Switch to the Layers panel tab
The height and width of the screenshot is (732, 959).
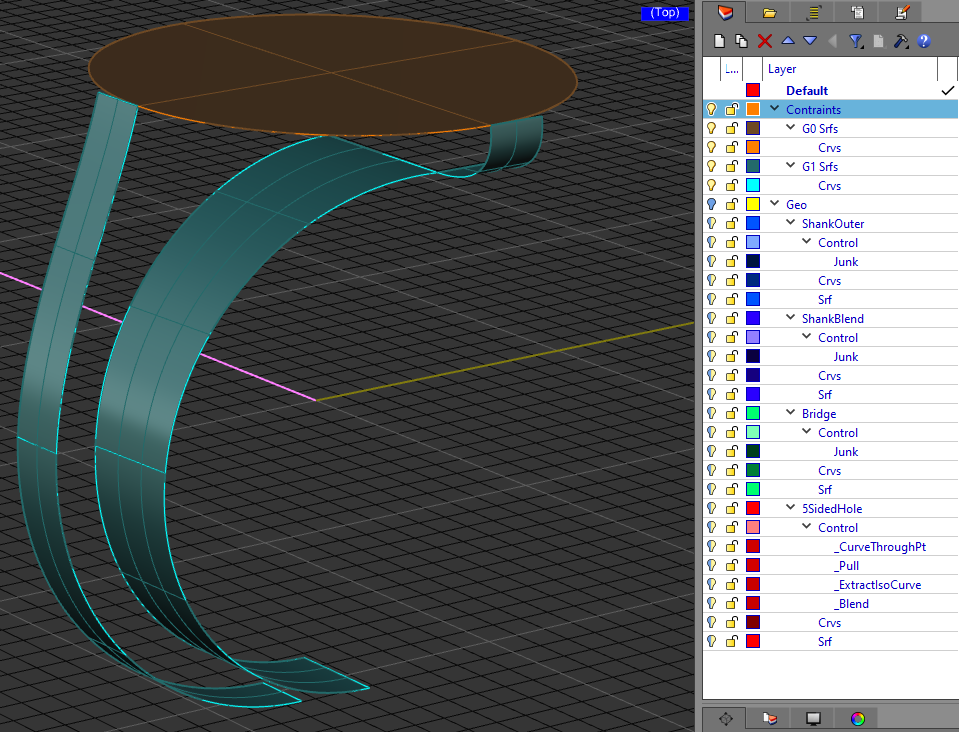725,12
